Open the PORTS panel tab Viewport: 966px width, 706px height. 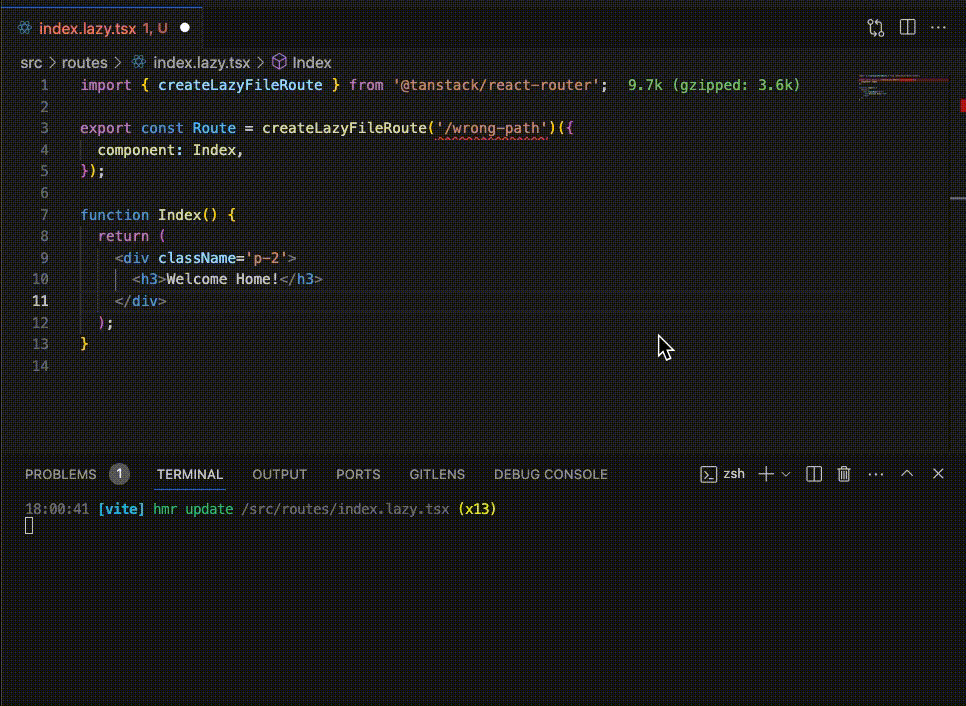(x=358, y=474)
